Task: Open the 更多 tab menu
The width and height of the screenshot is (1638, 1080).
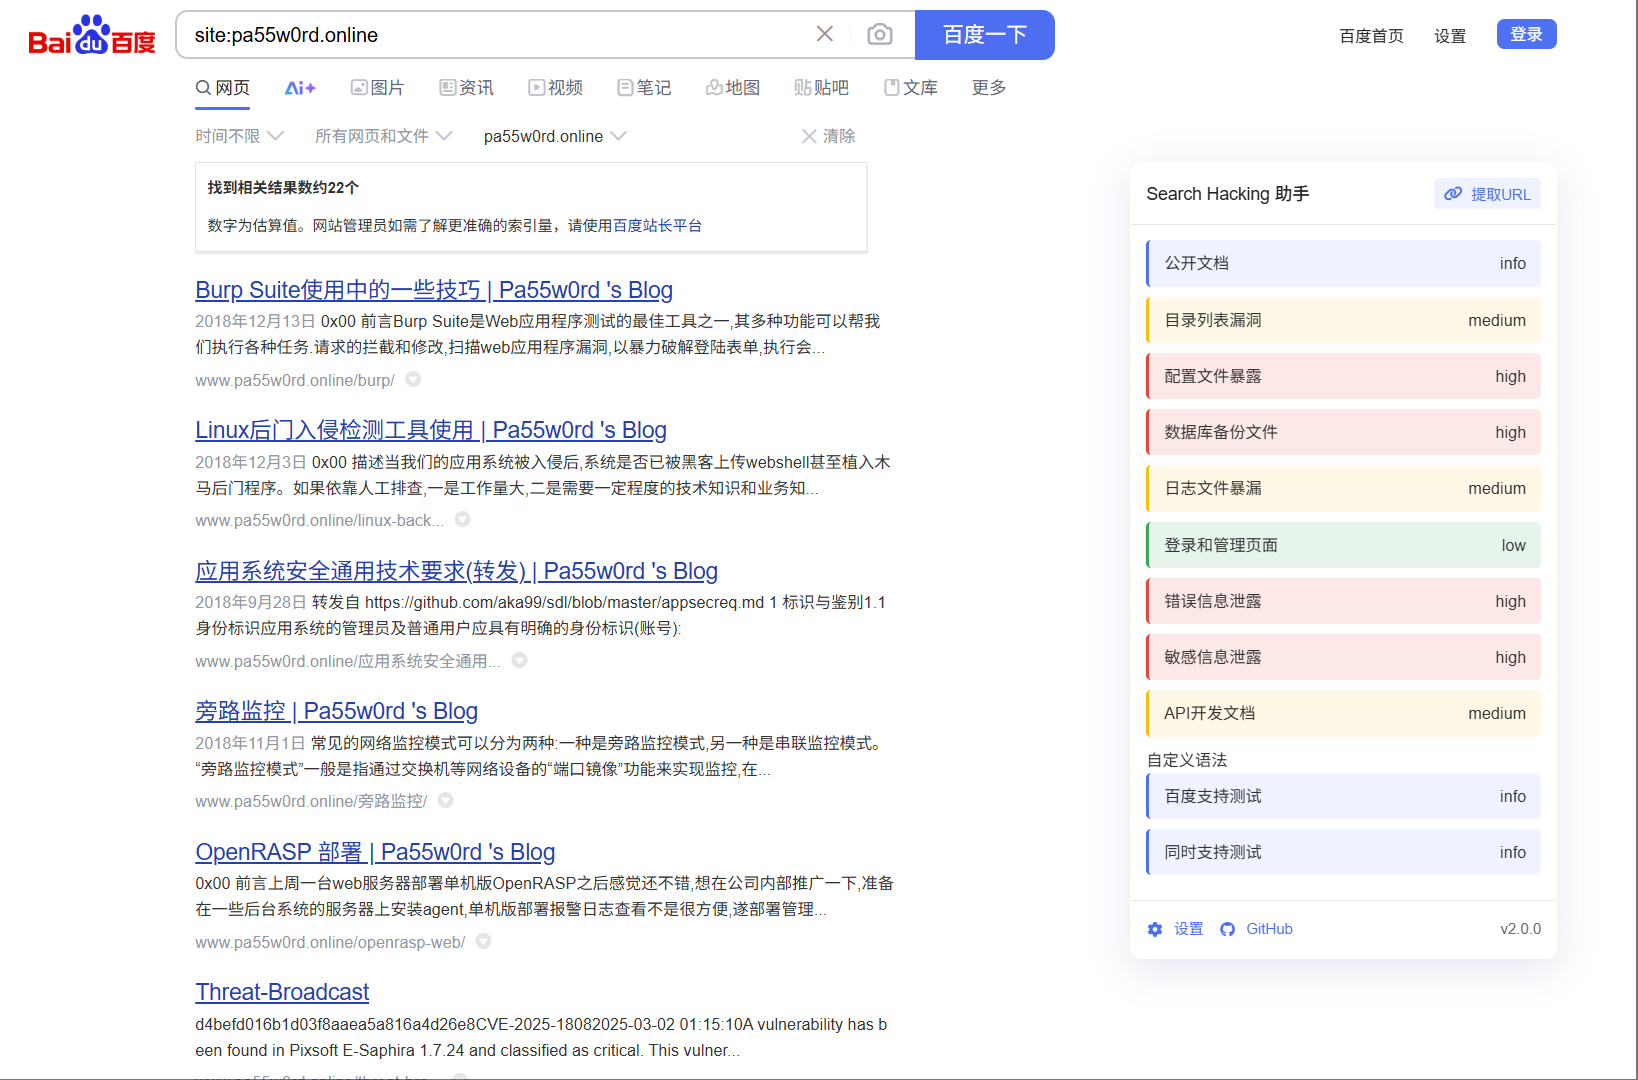Action: tap(989, 88)
